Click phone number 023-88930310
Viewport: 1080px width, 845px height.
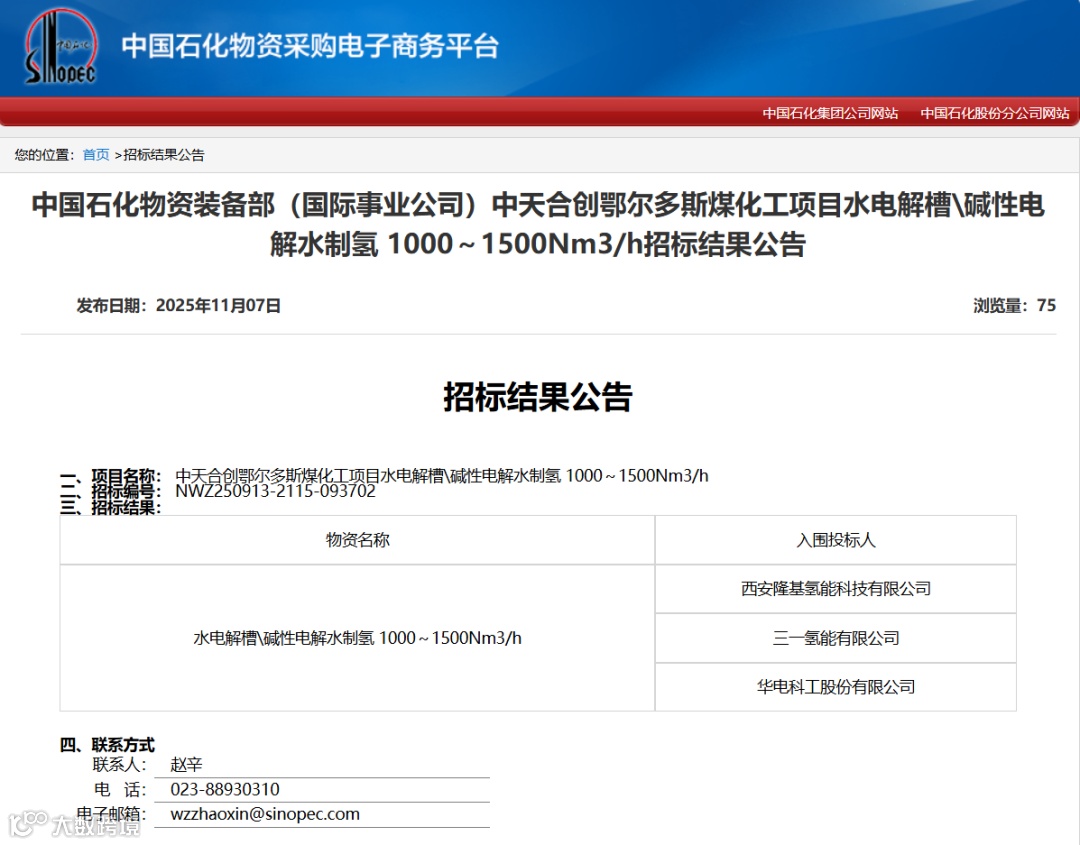coord(225,789)
